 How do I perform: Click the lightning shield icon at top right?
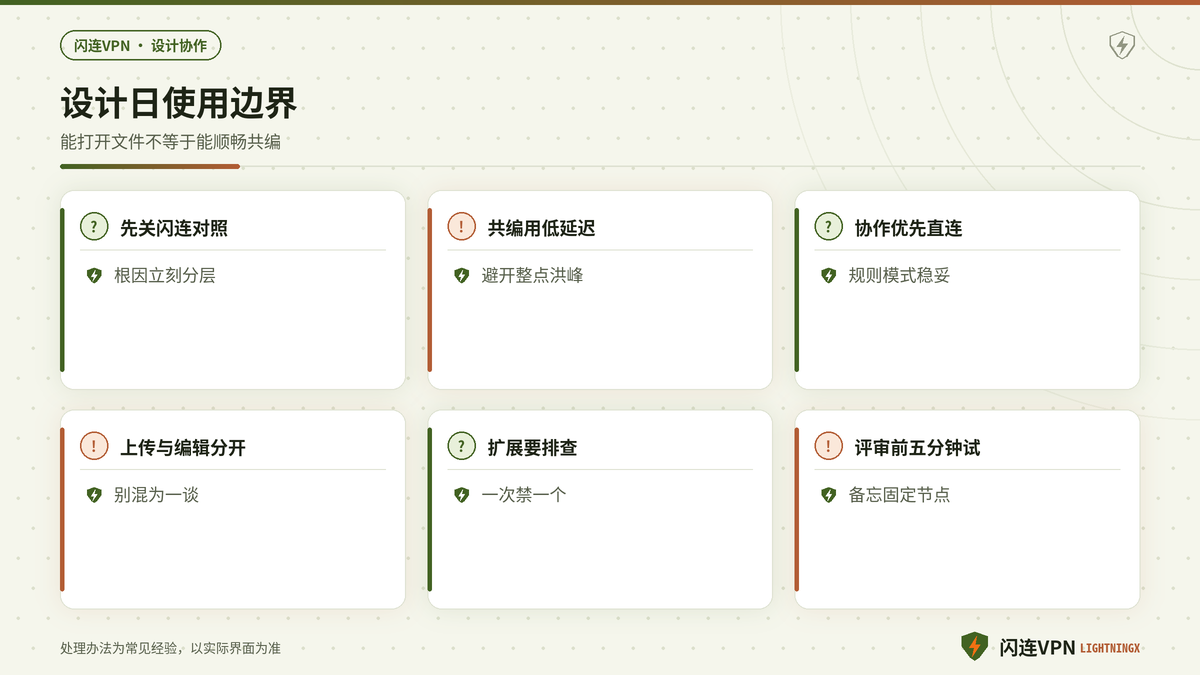(1122, 45)
